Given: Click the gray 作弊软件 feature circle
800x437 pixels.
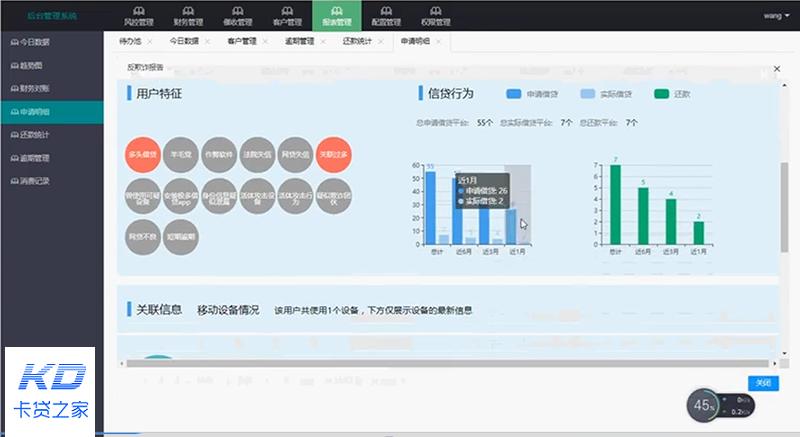Looking at the screenshot, I should pyautogui.click(x=219, y=155).
